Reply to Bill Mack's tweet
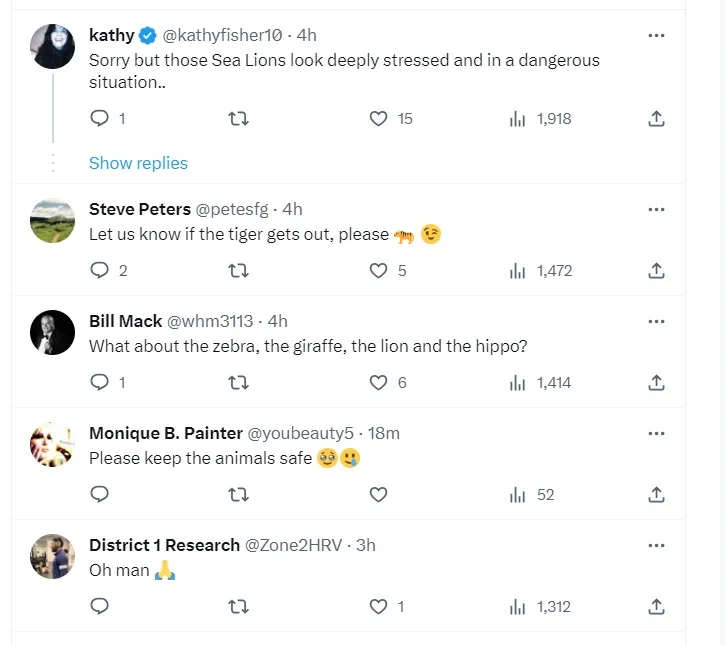 coord(100,382)
